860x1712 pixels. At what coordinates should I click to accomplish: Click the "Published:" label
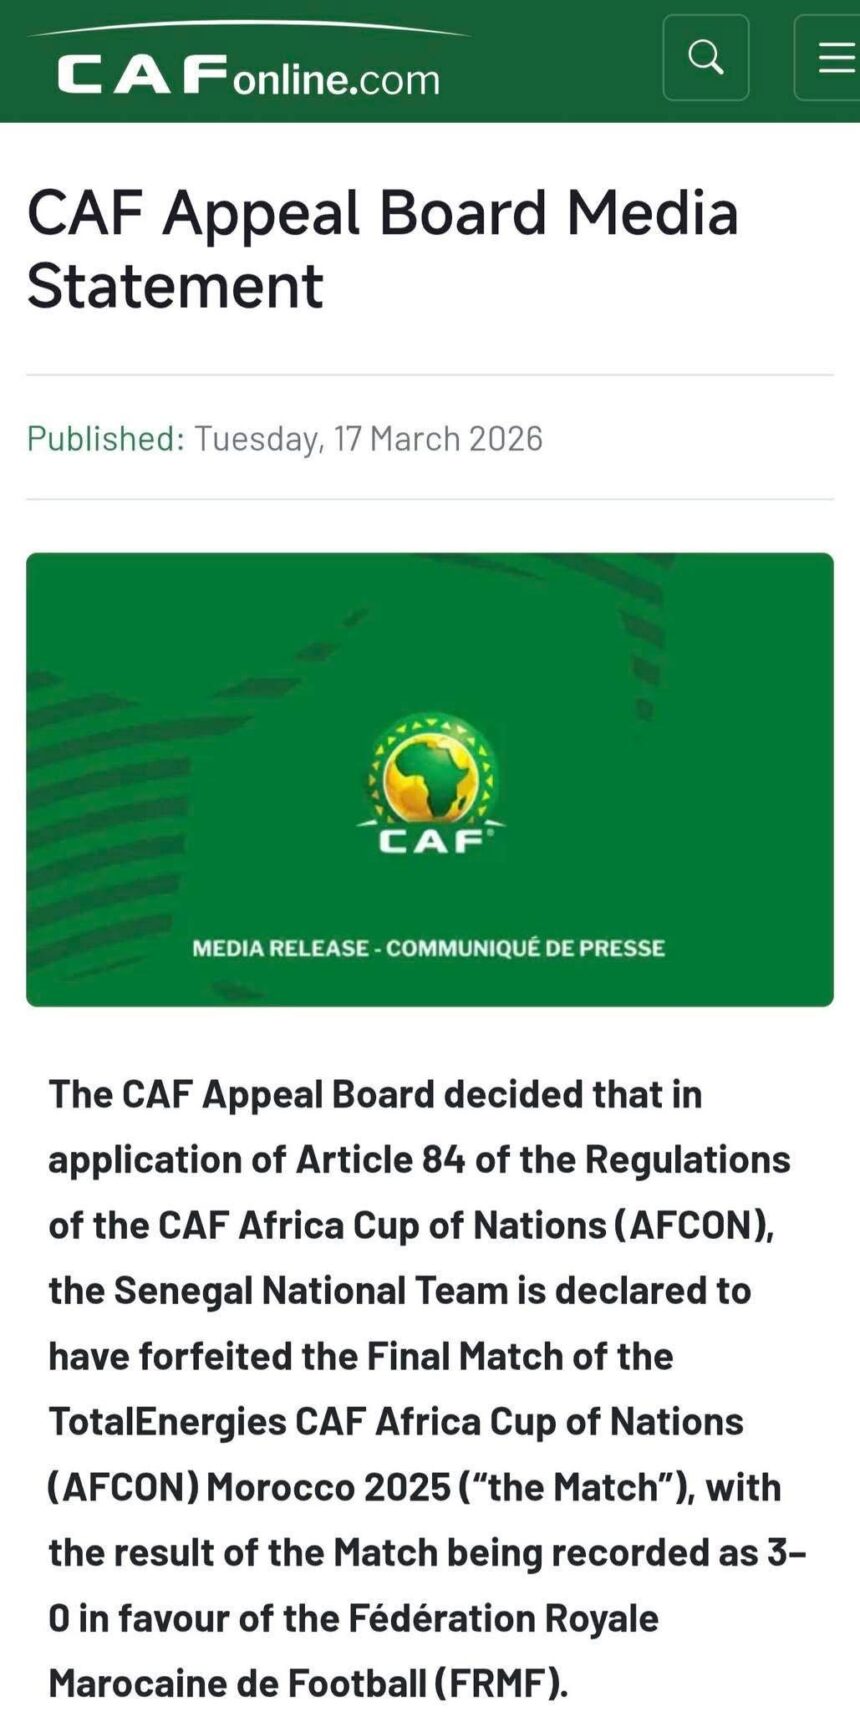click(105, 438)
